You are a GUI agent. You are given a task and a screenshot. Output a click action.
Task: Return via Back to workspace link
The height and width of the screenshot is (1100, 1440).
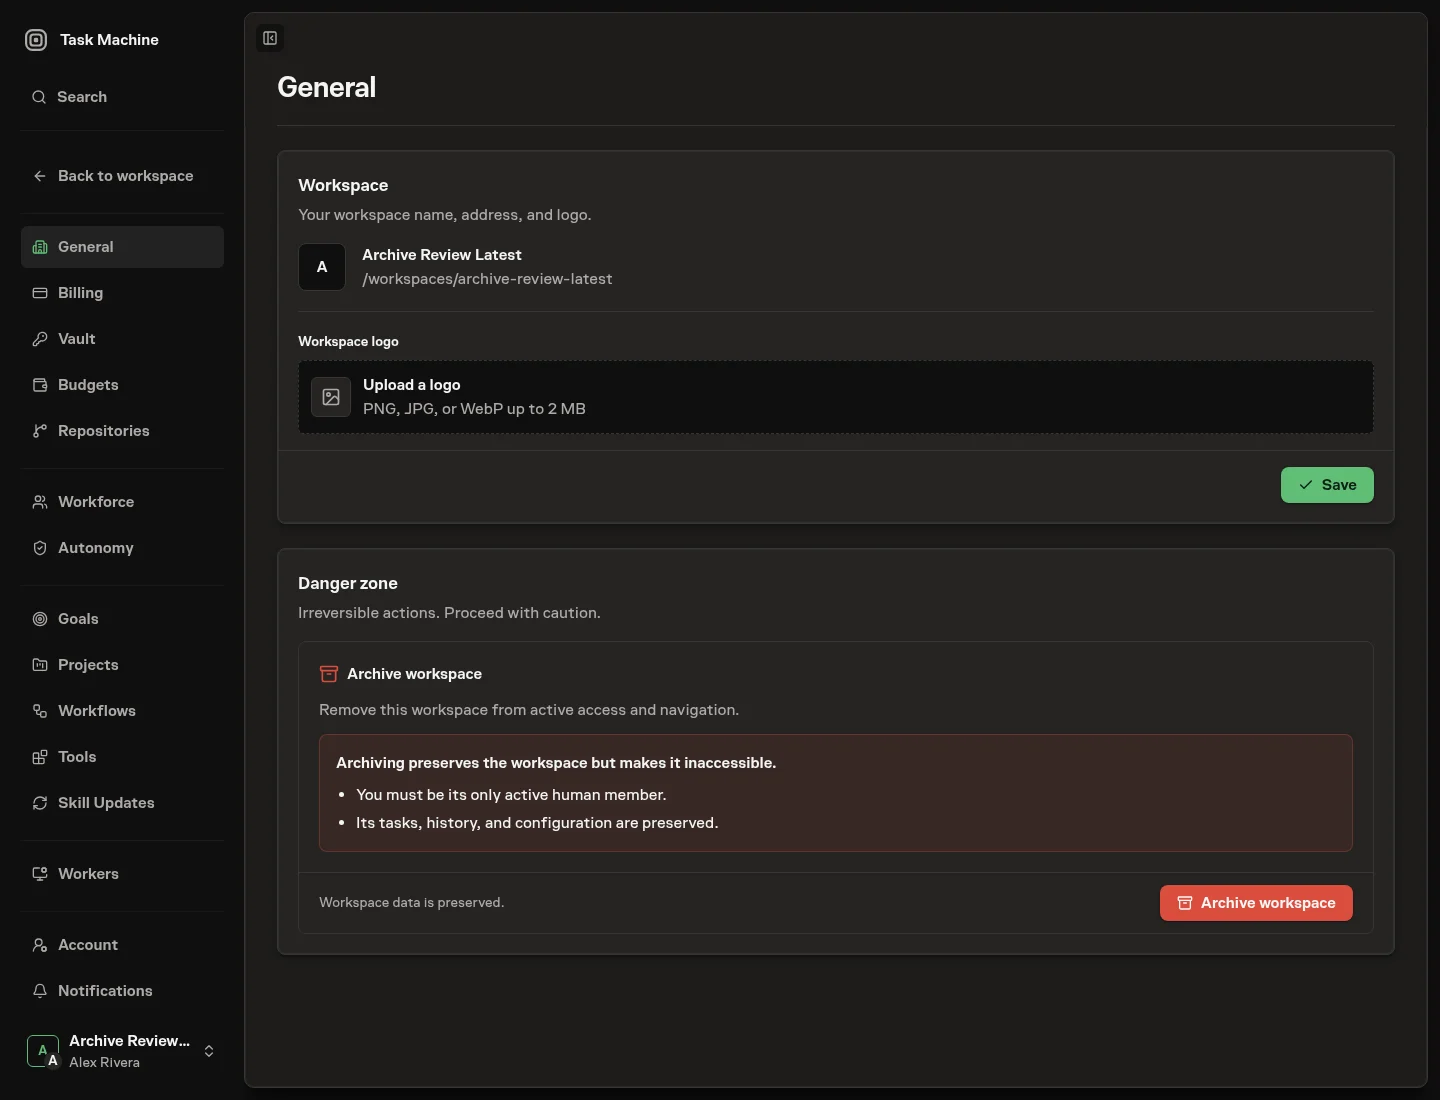pyautogui.click(x=122, y=176)
